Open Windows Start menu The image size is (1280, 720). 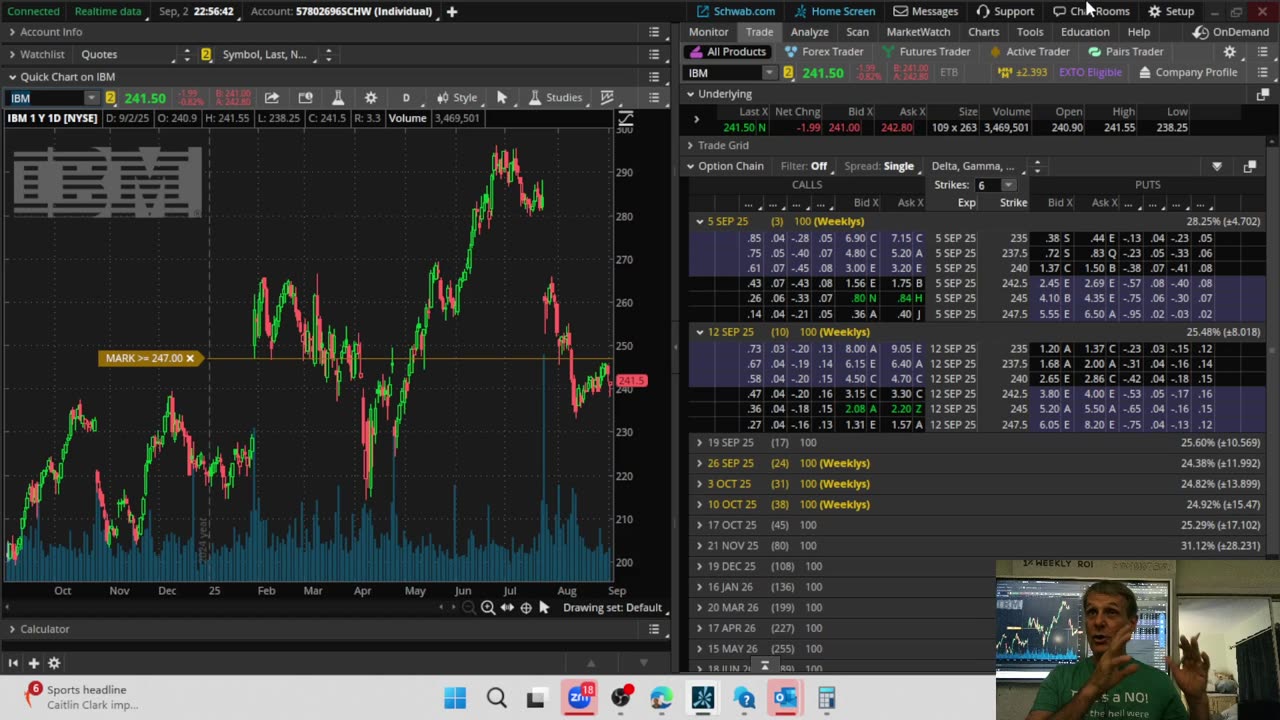[455, 697]
